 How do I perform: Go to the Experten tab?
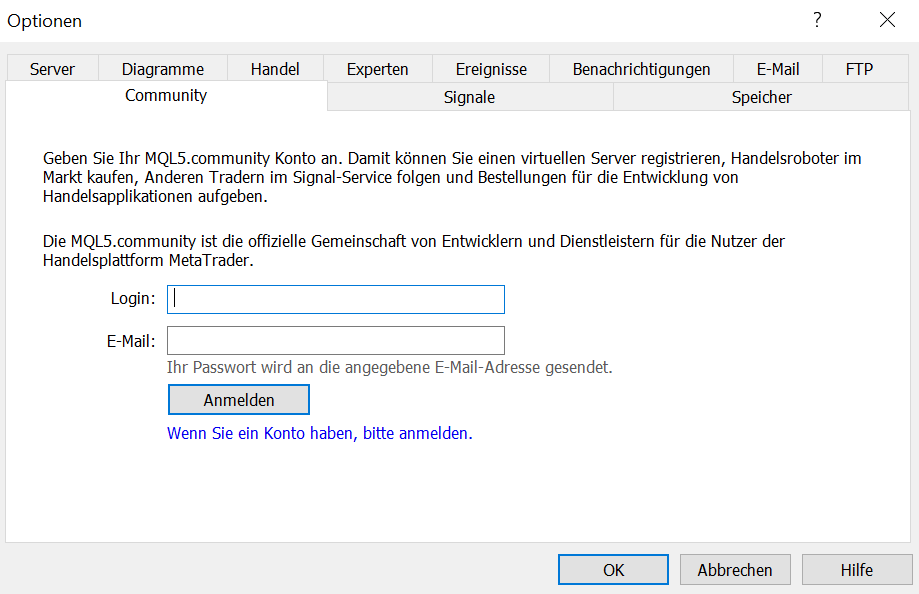tap(377, 69)
